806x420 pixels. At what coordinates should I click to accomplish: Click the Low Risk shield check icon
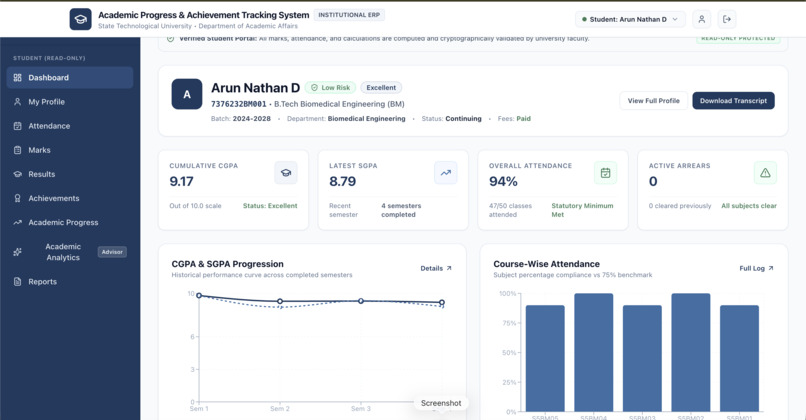point(314,87)
